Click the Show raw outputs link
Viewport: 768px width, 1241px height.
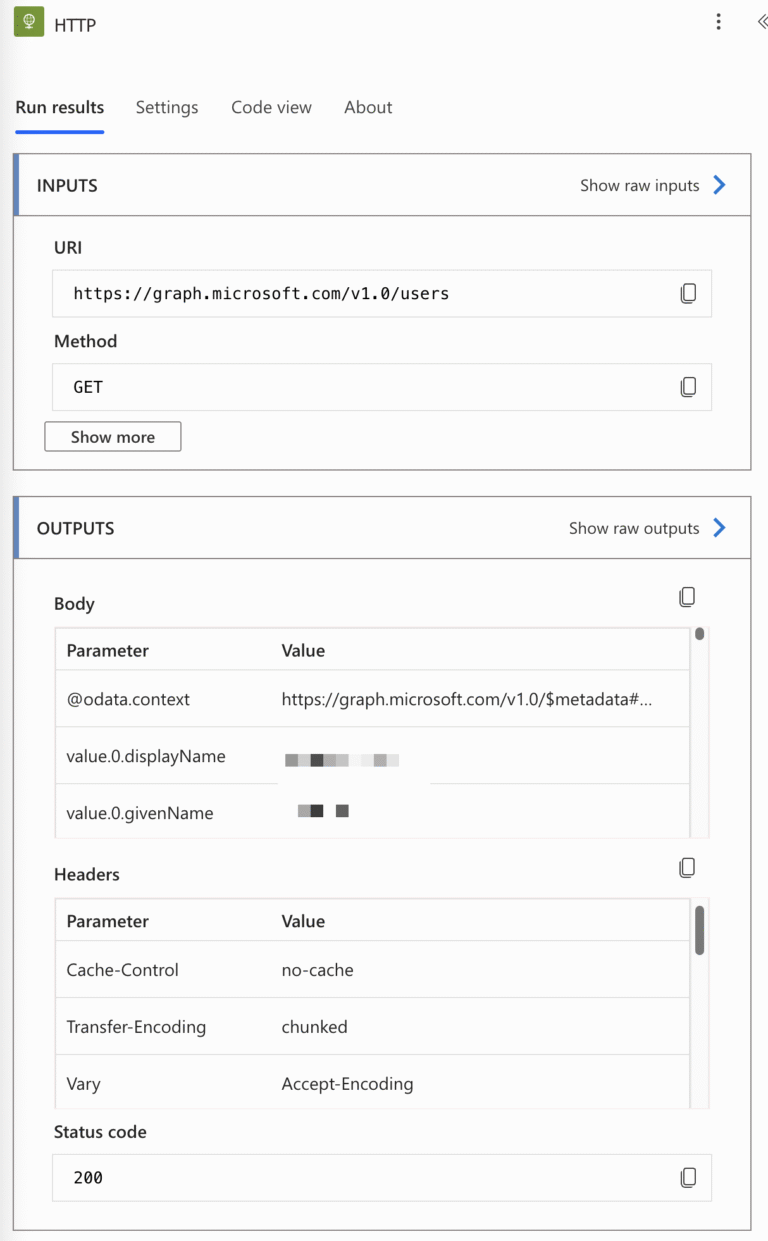(x=632, y=528)
